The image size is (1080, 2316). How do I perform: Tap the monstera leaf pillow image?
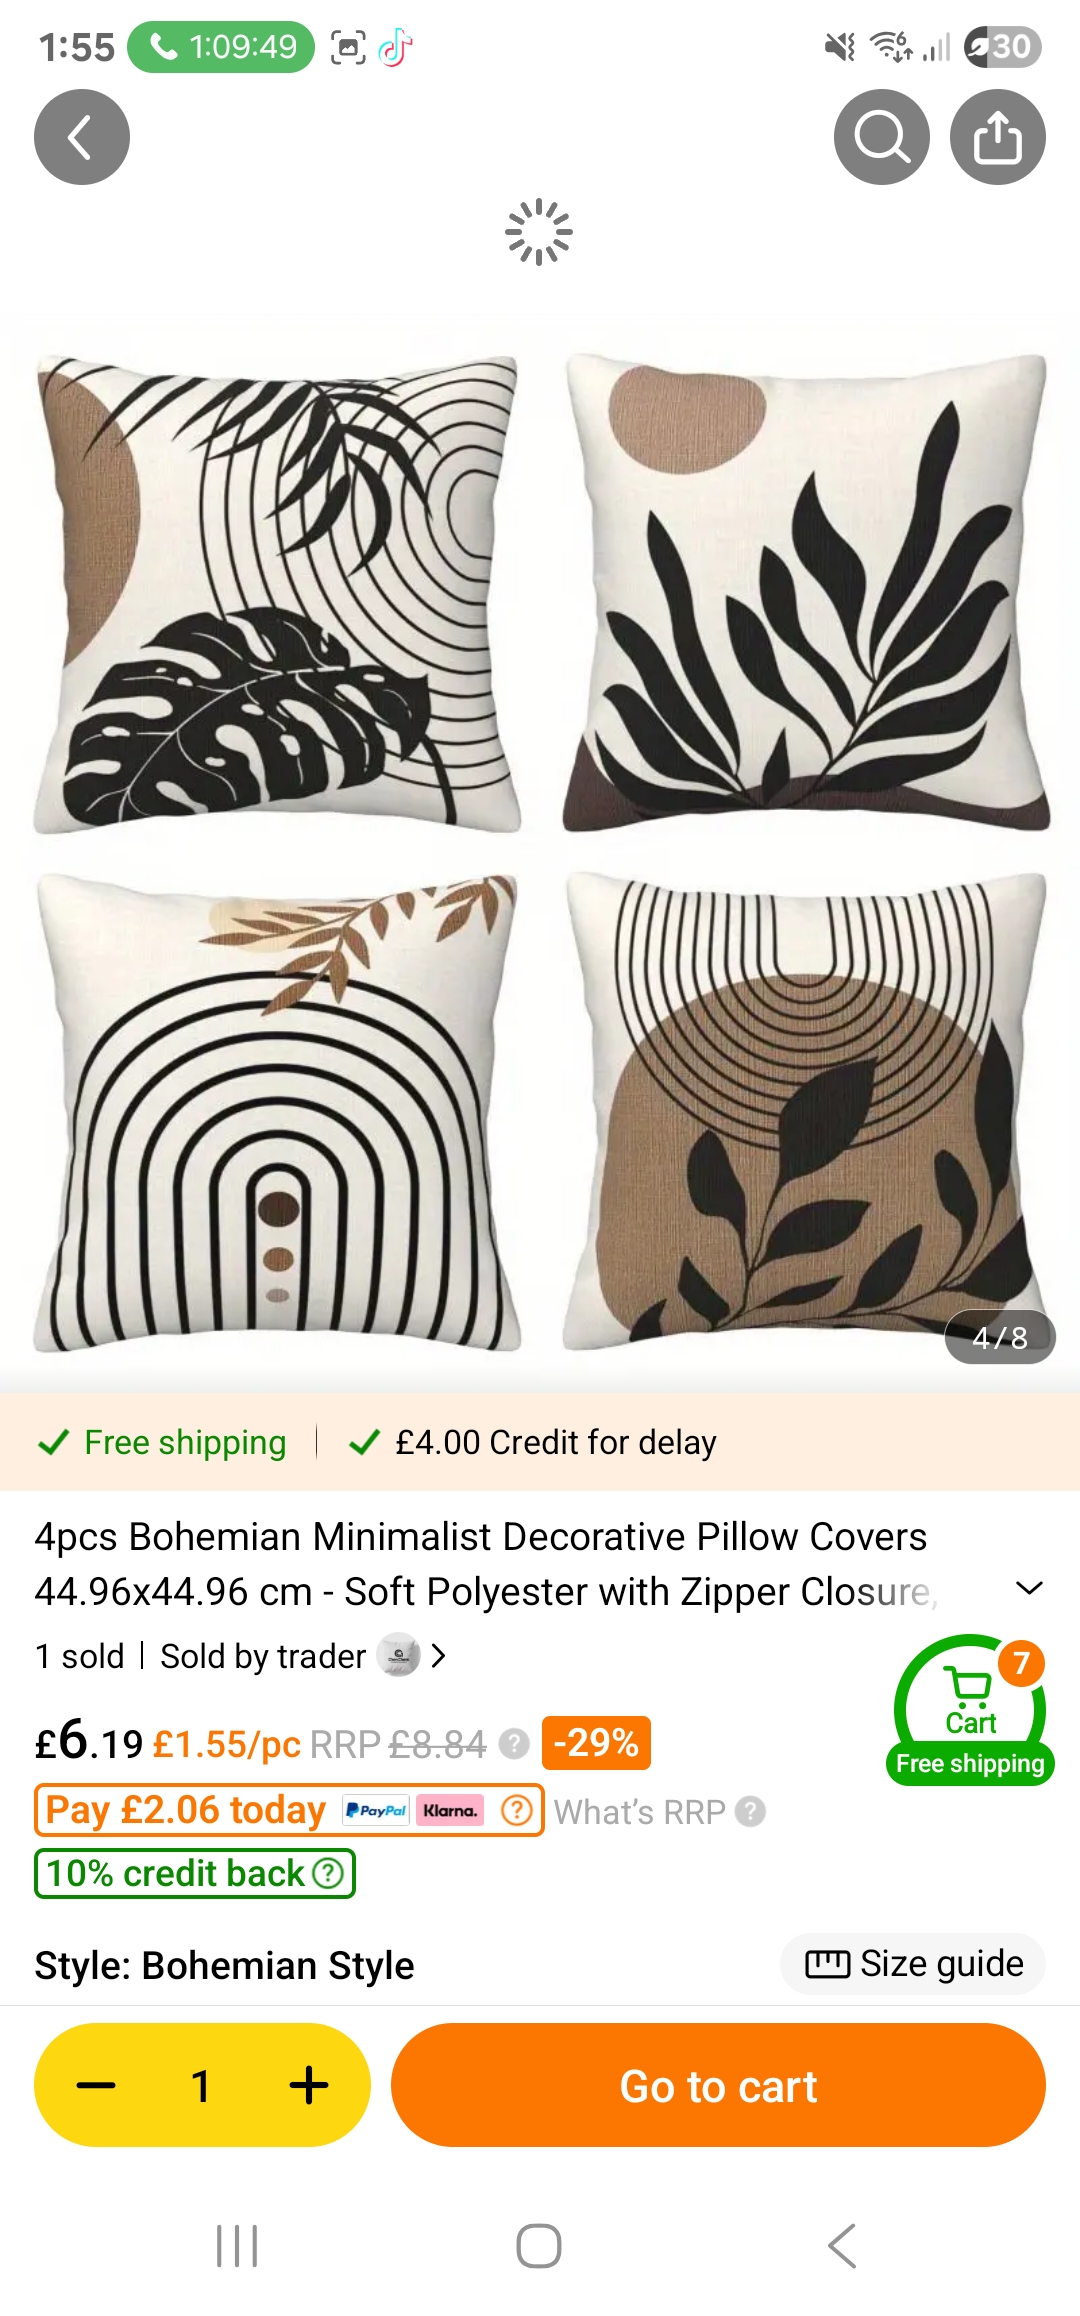point(277,593)
